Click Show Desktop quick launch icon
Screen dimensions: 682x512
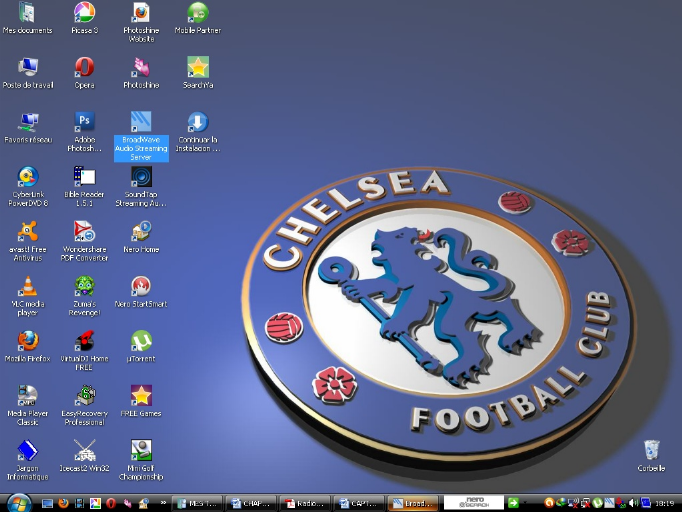click(47, 504)
